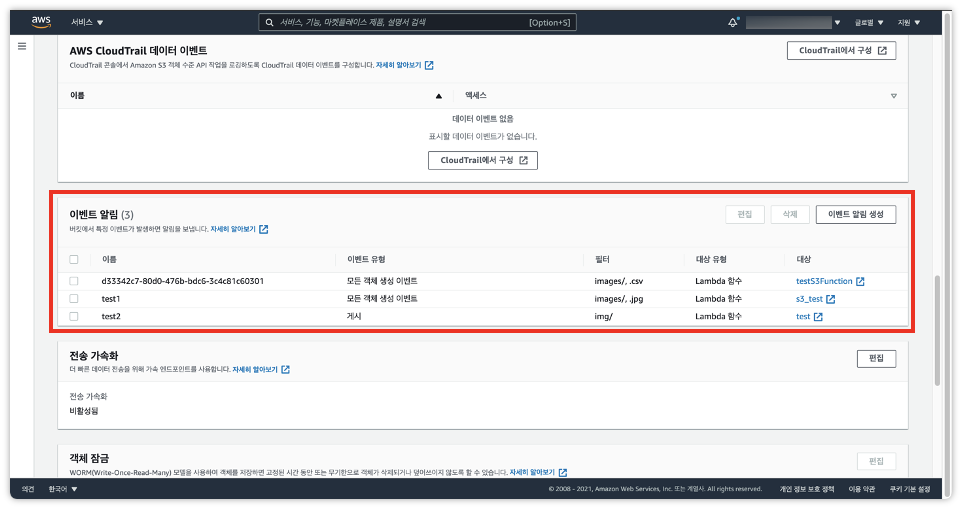
Task: Click the 이름 header in event notifications table
Action: coord(109,259)
